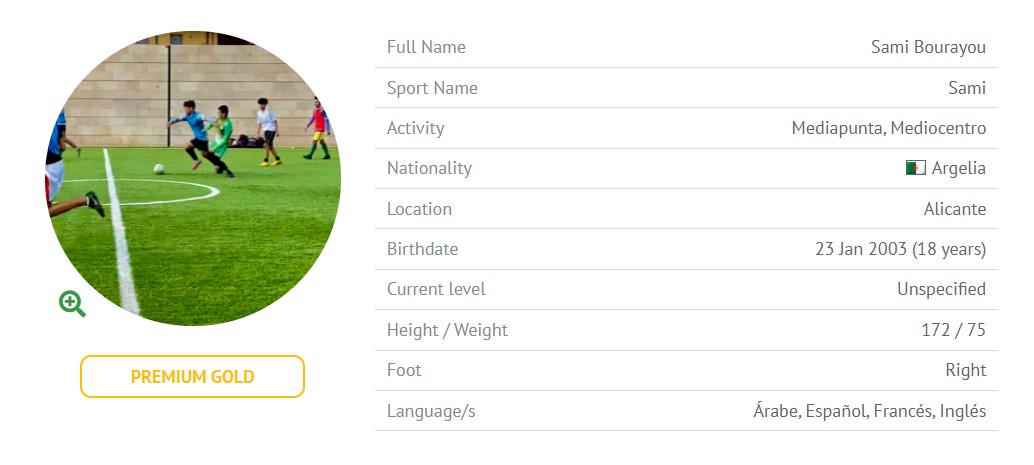Click the Argelia nationality text
Image resolution: width=1034 pixels, height=465 pixels.
coord(958,168)
